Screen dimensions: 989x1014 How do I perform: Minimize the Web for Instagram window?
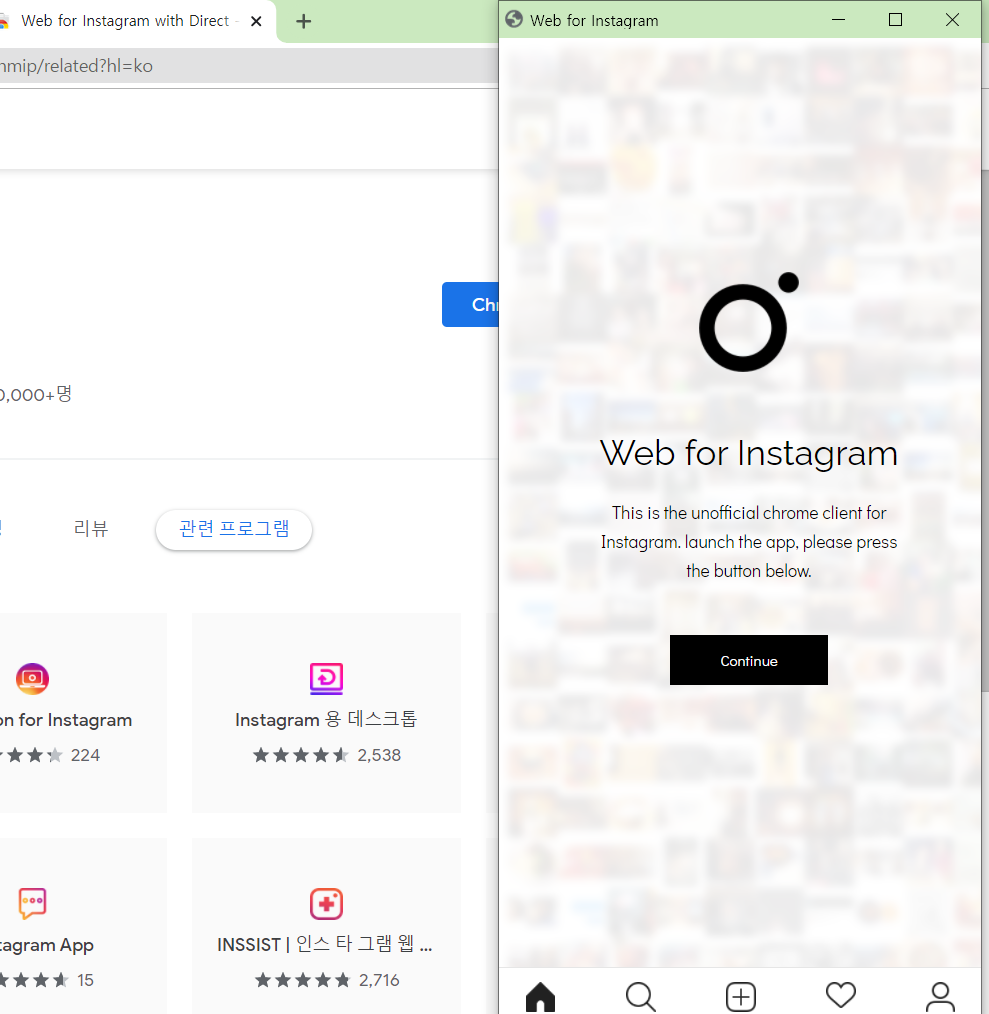point(838,20)
